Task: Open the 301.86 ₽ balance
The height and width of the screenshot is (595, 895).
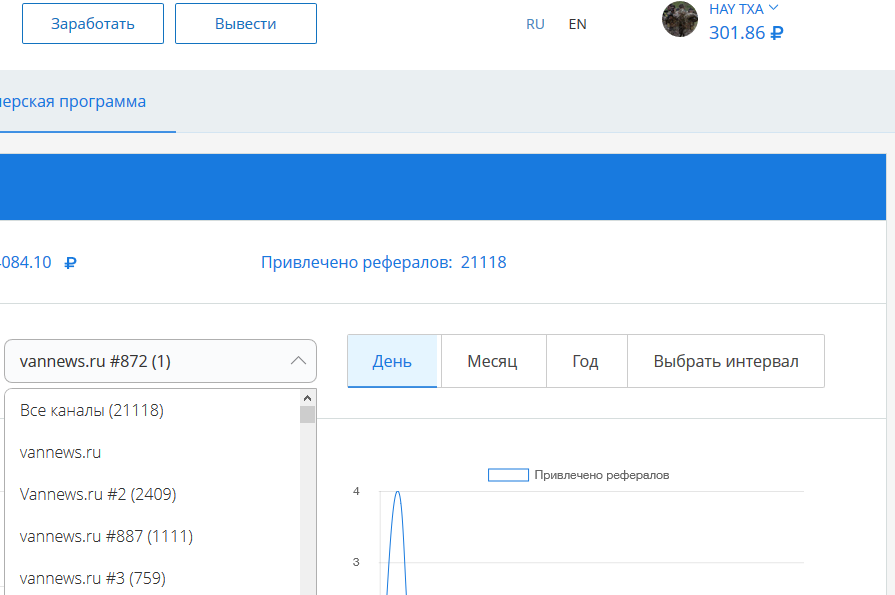Action: tap(745, 33)
